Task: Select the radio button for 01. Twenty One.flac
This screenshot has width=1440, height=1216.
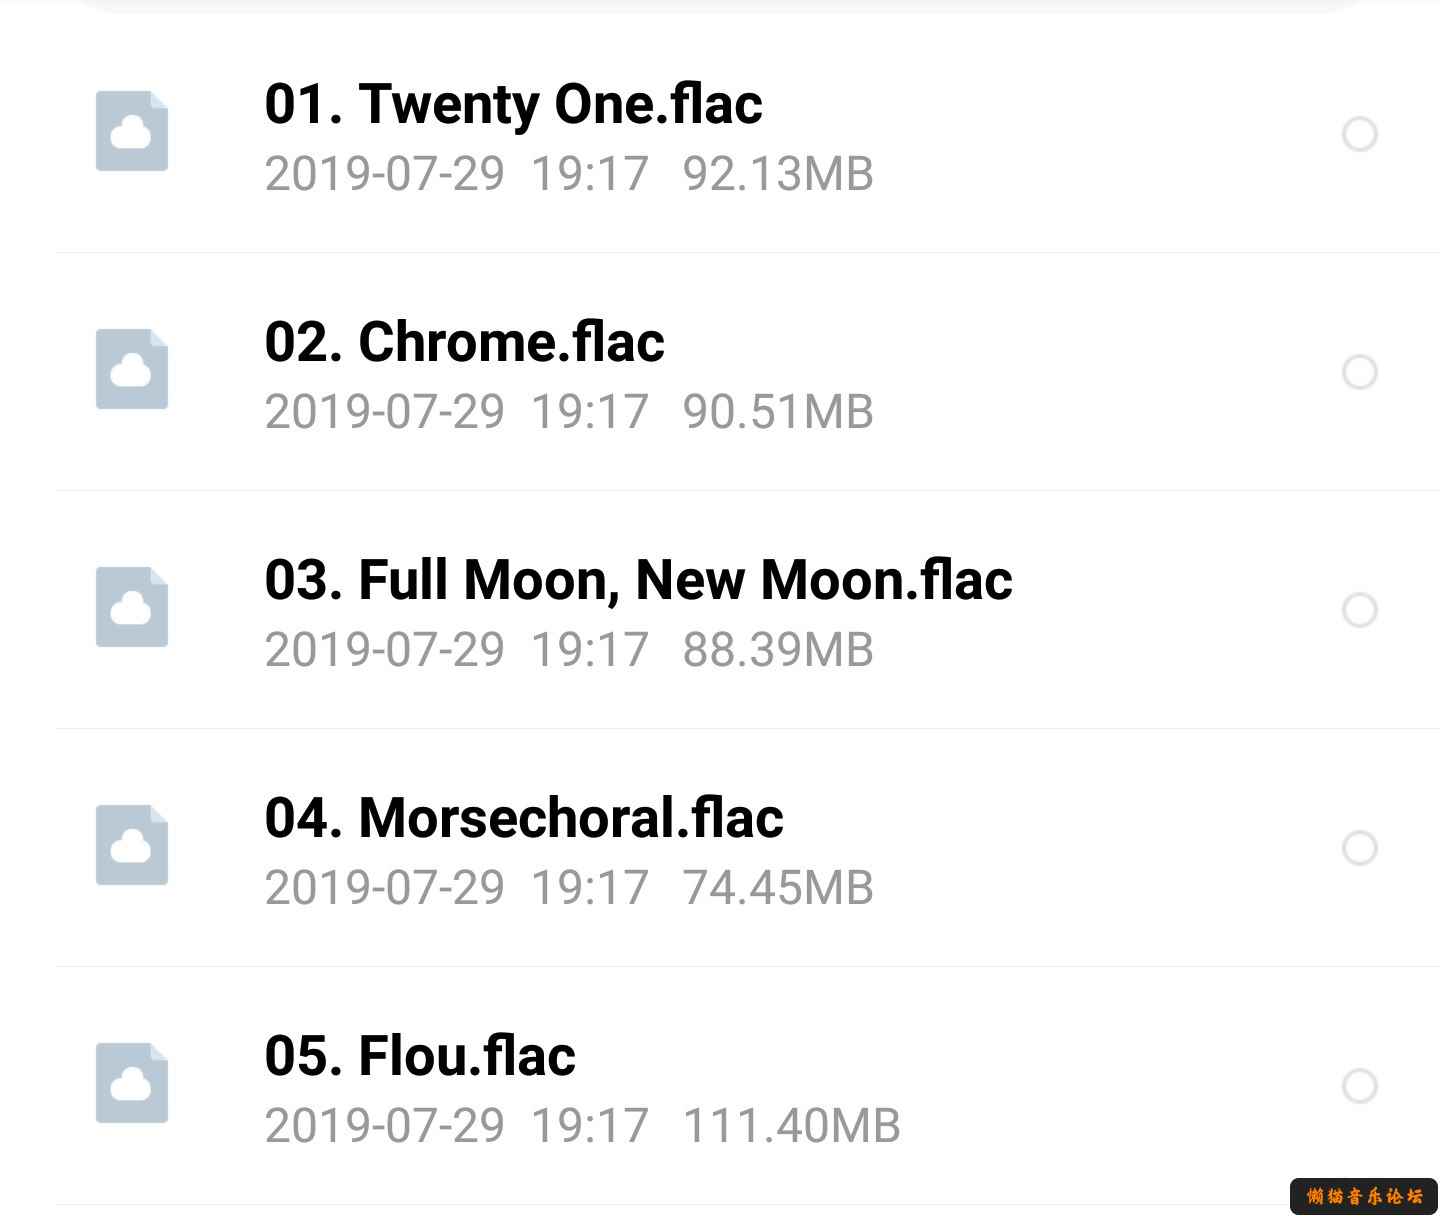Action: pos(1360,134)
